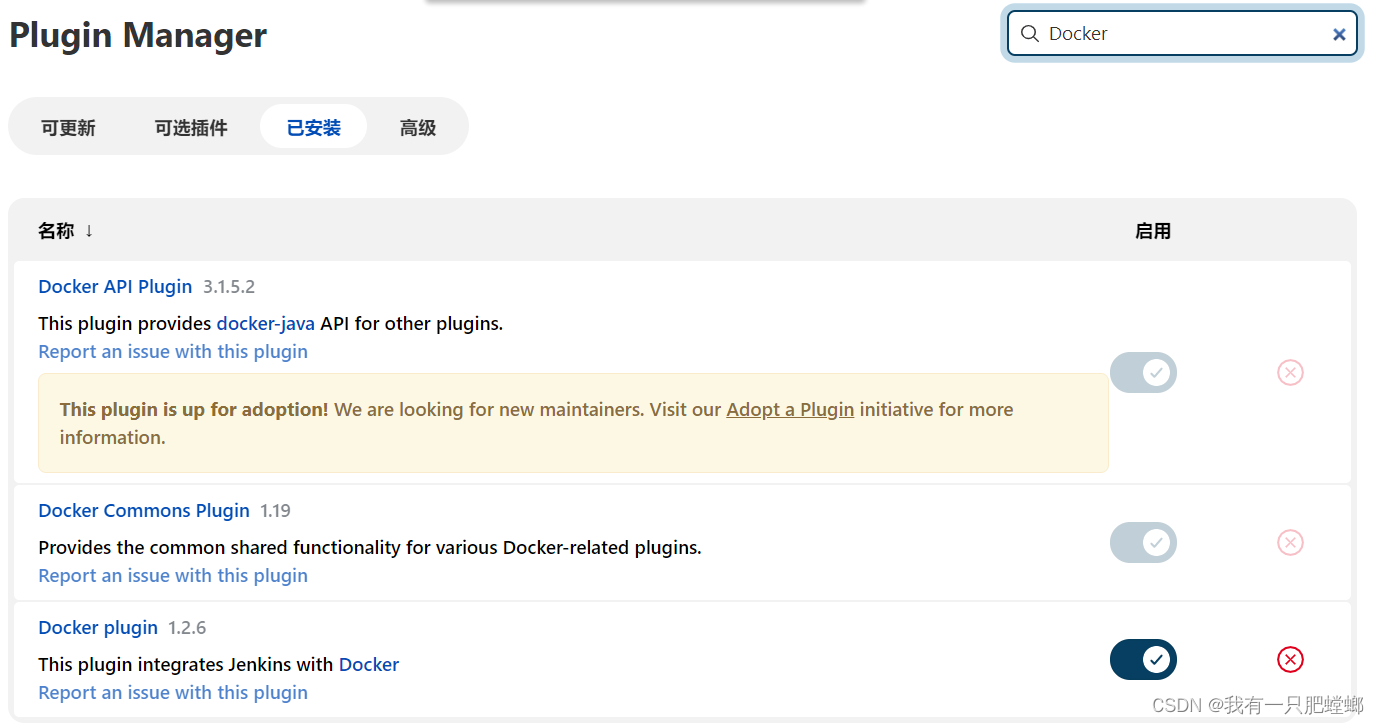1379x724 pixels.
Task: Click 'This plugin is up for adoption!' text
Action: click(x=194, y=410)
